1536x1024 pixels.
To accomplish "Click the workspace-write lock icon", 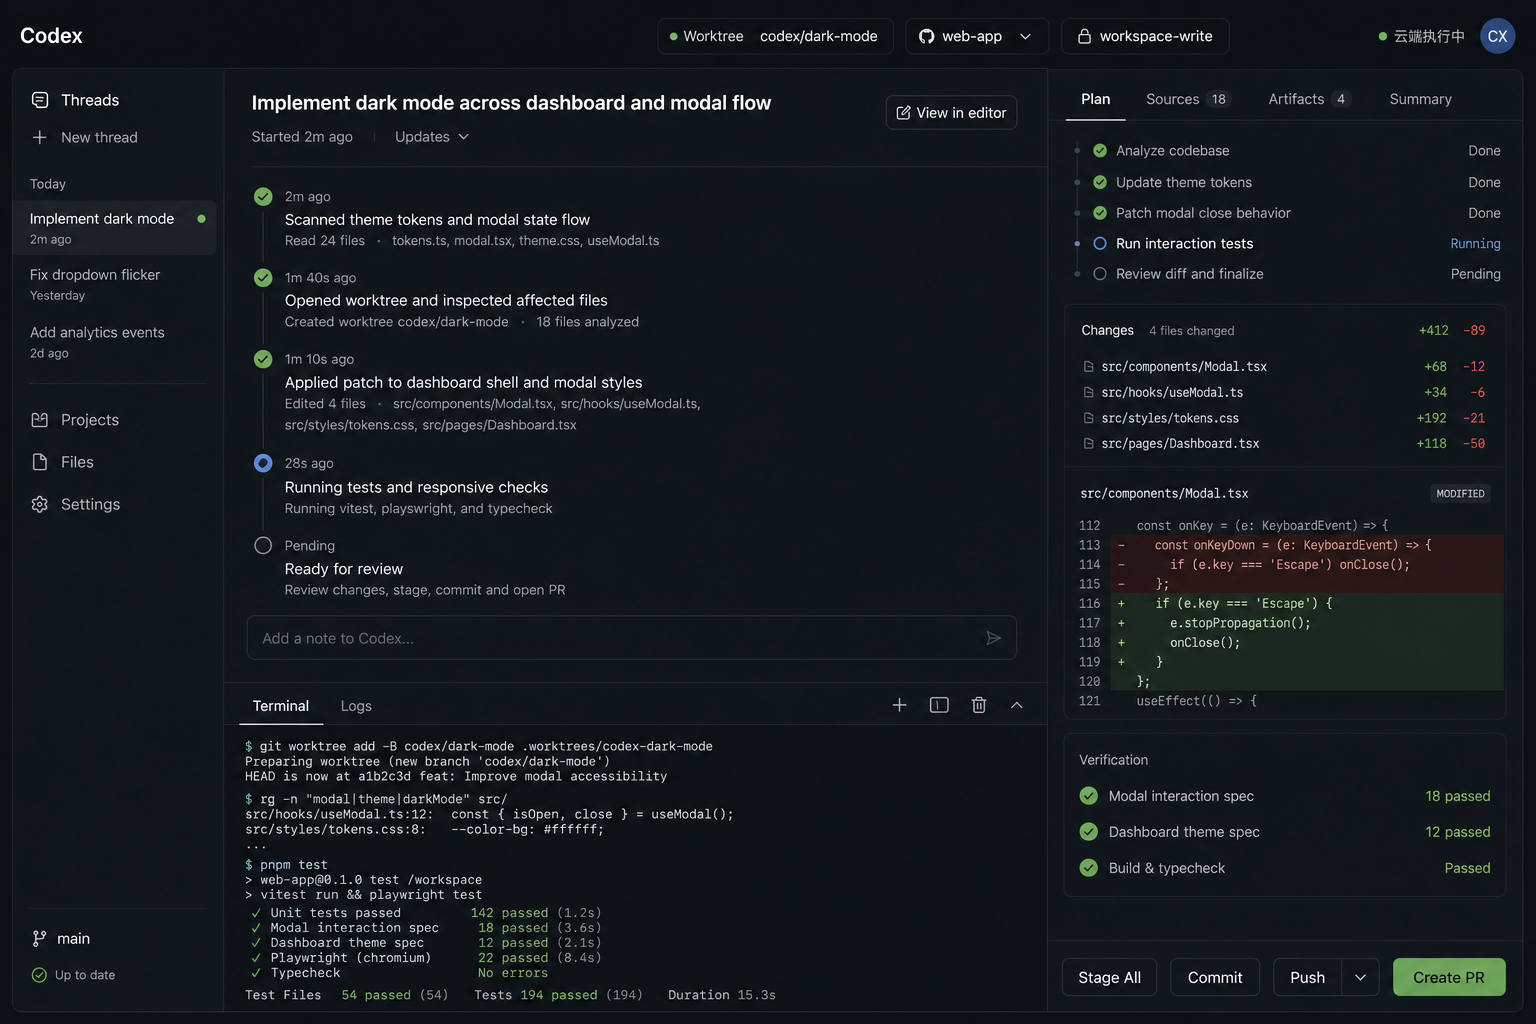I will tap(1084, 36).
